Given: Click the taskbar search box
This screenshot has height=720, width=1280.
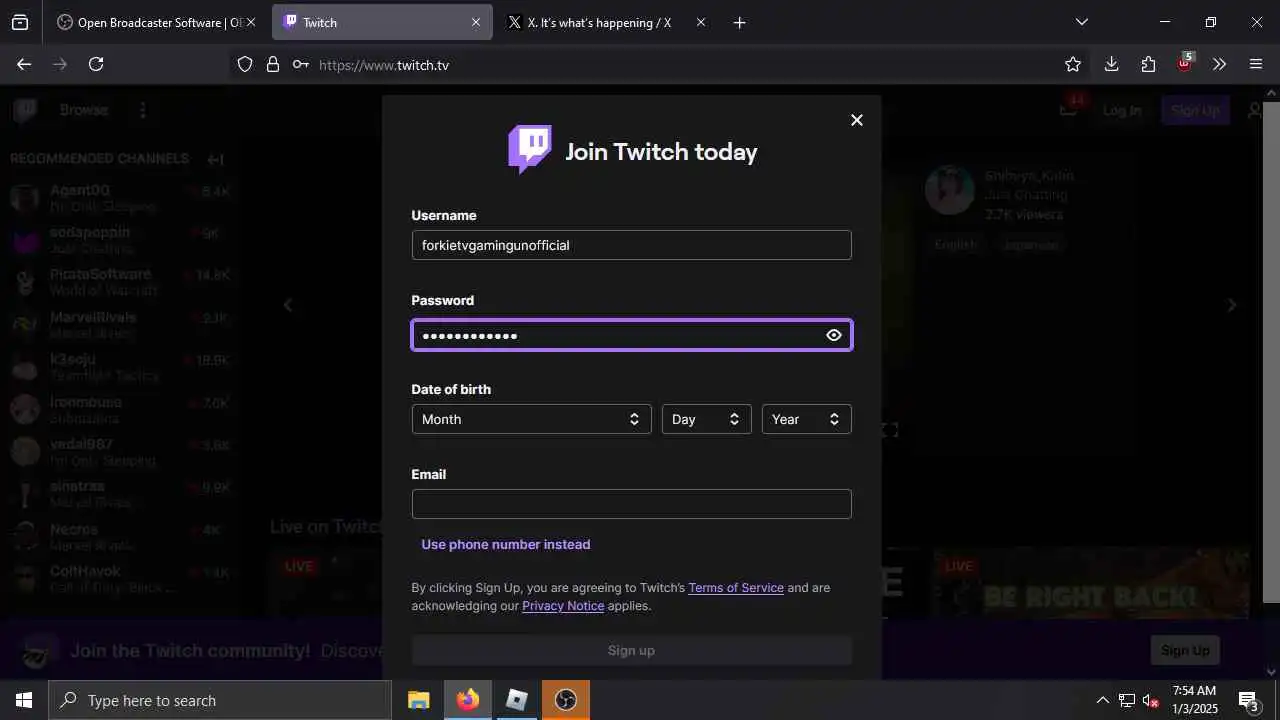Looking at the screenshot, I should [220, 700].
